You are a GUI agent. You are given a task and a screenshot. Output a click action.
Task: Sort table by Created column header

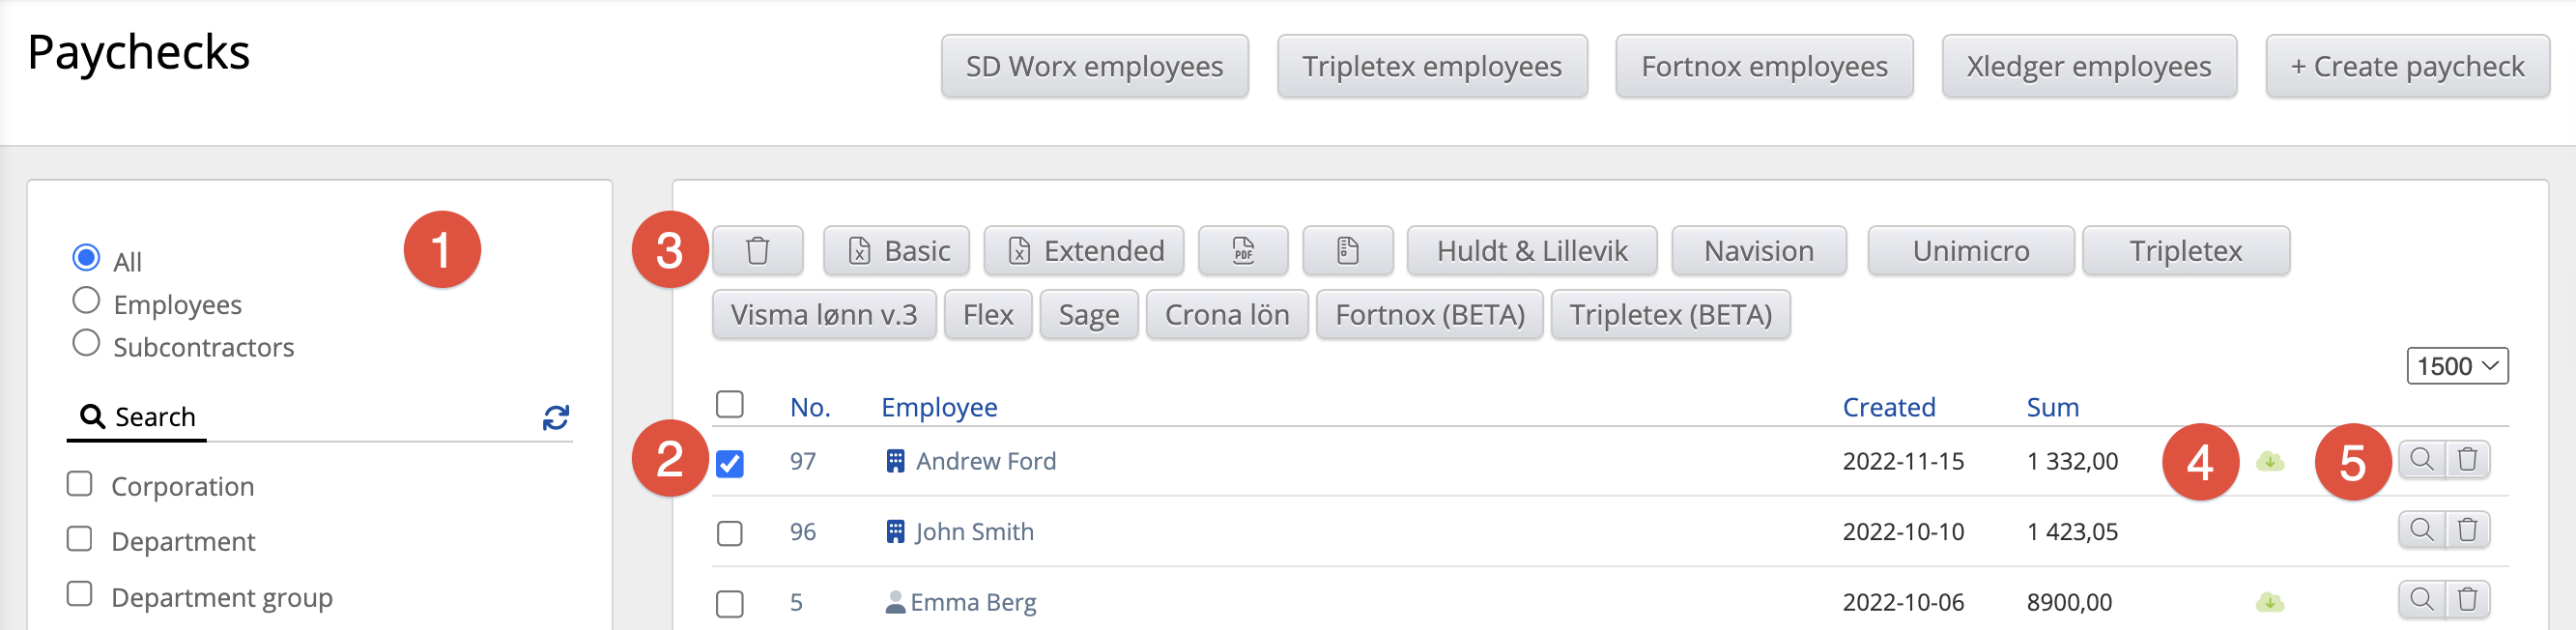pos(1888,407)
